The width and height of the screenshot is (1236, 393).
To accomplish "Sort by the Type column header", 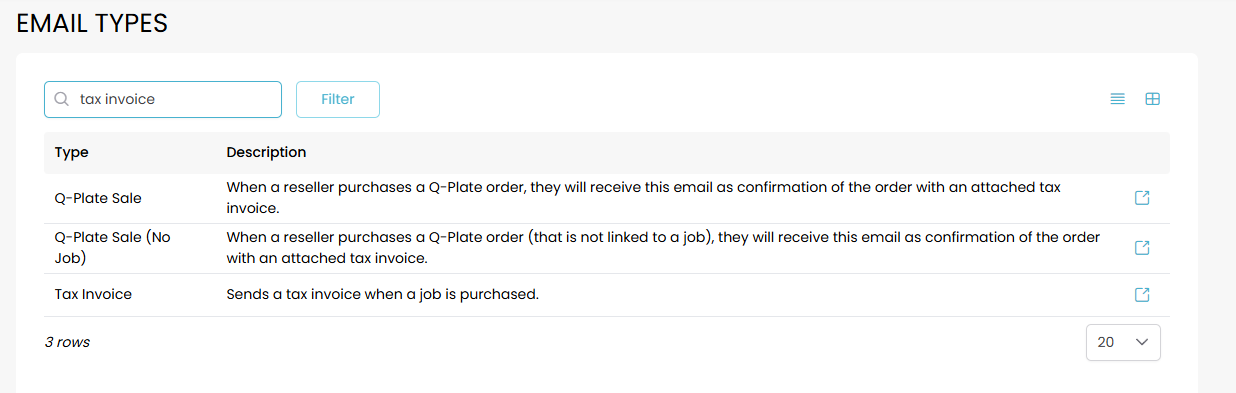I will pyautogui.click(x=72, y=152).
